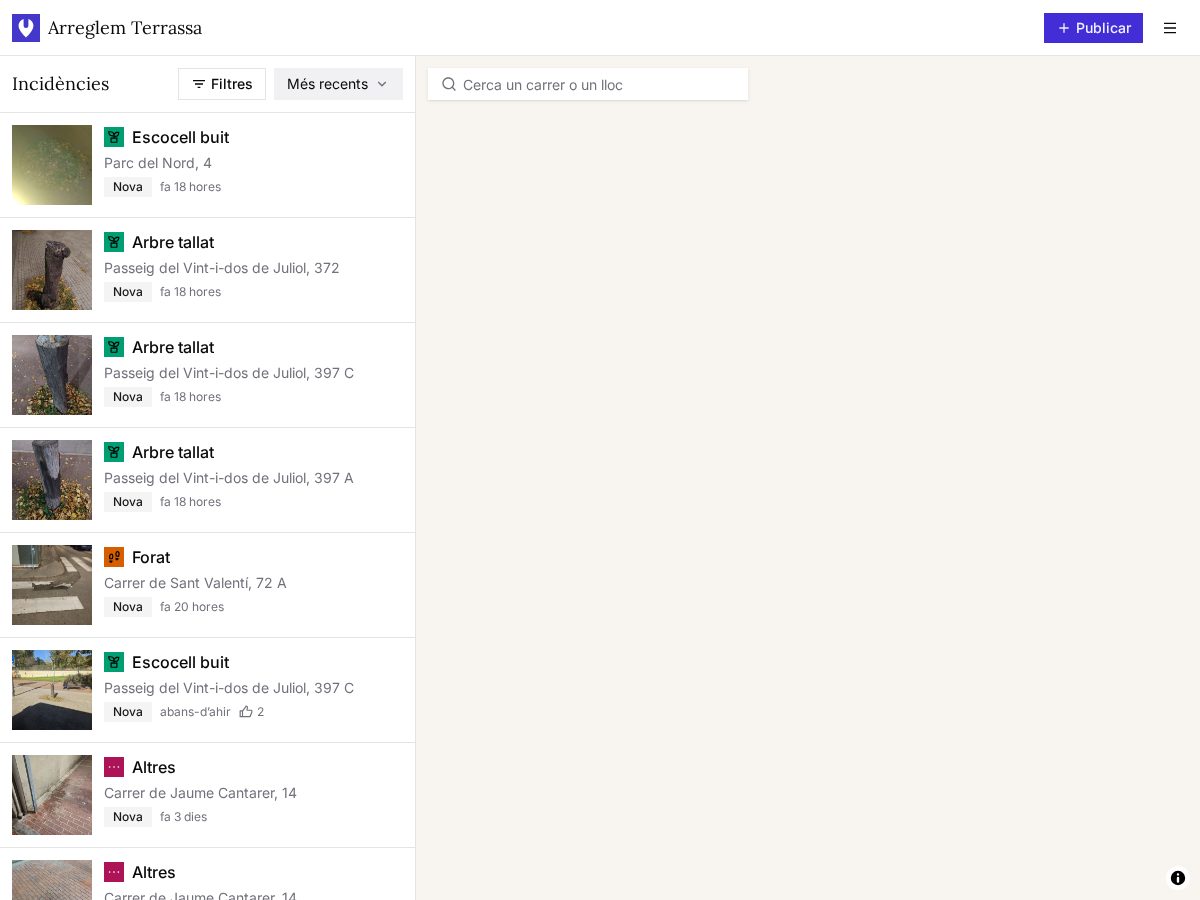Screen dimensions: 1200x900
Task: Click fa 20 hores timestamp
Action: [x=192, y=607]
